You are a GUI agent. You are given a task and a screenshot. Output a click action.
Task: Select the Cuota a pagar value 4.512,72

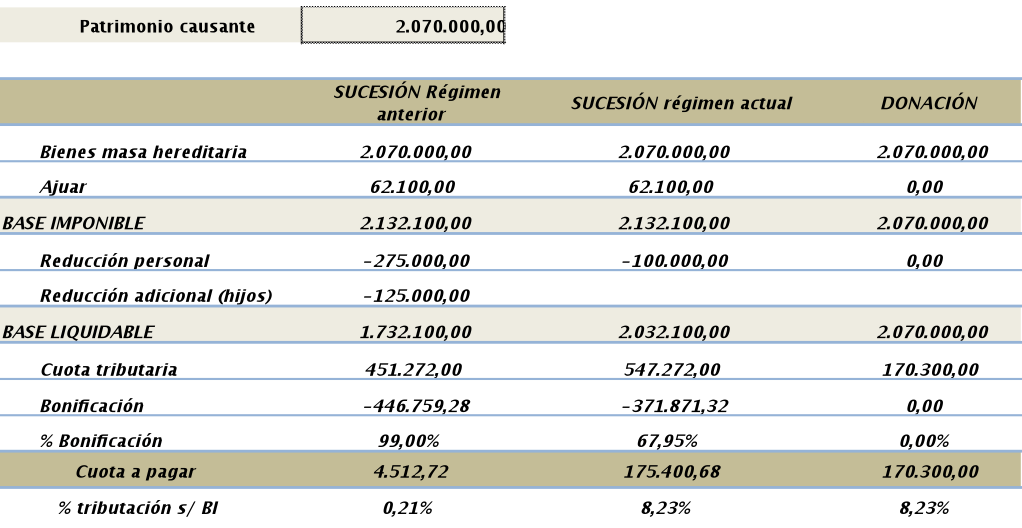pos(417,472)
